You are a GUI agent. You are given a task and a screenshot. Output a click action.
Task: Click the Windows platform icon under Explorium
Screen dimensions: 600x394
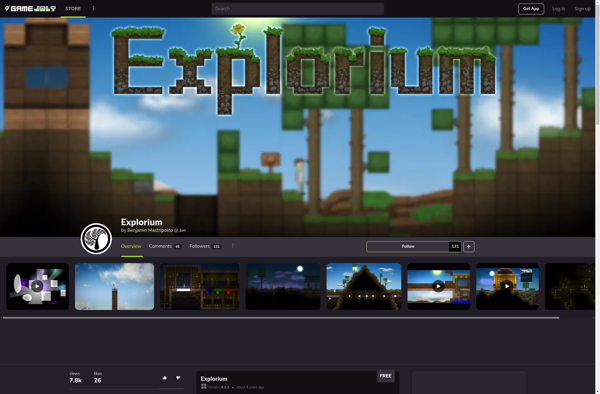click(204, 387)
